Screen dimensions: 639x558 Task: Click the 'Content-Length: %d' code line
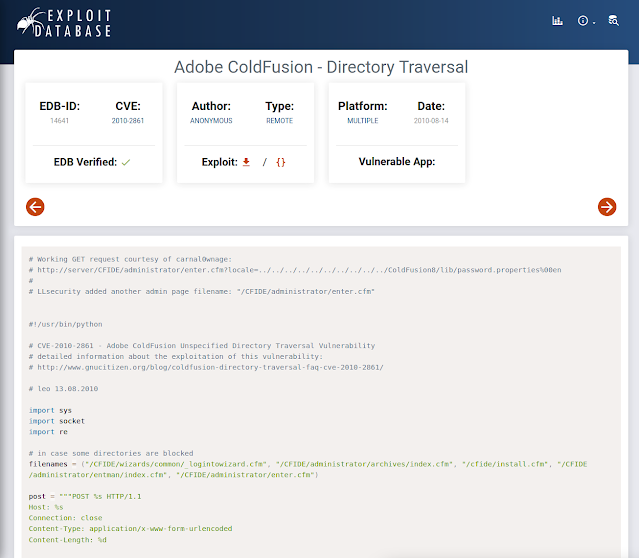point(68,540)
